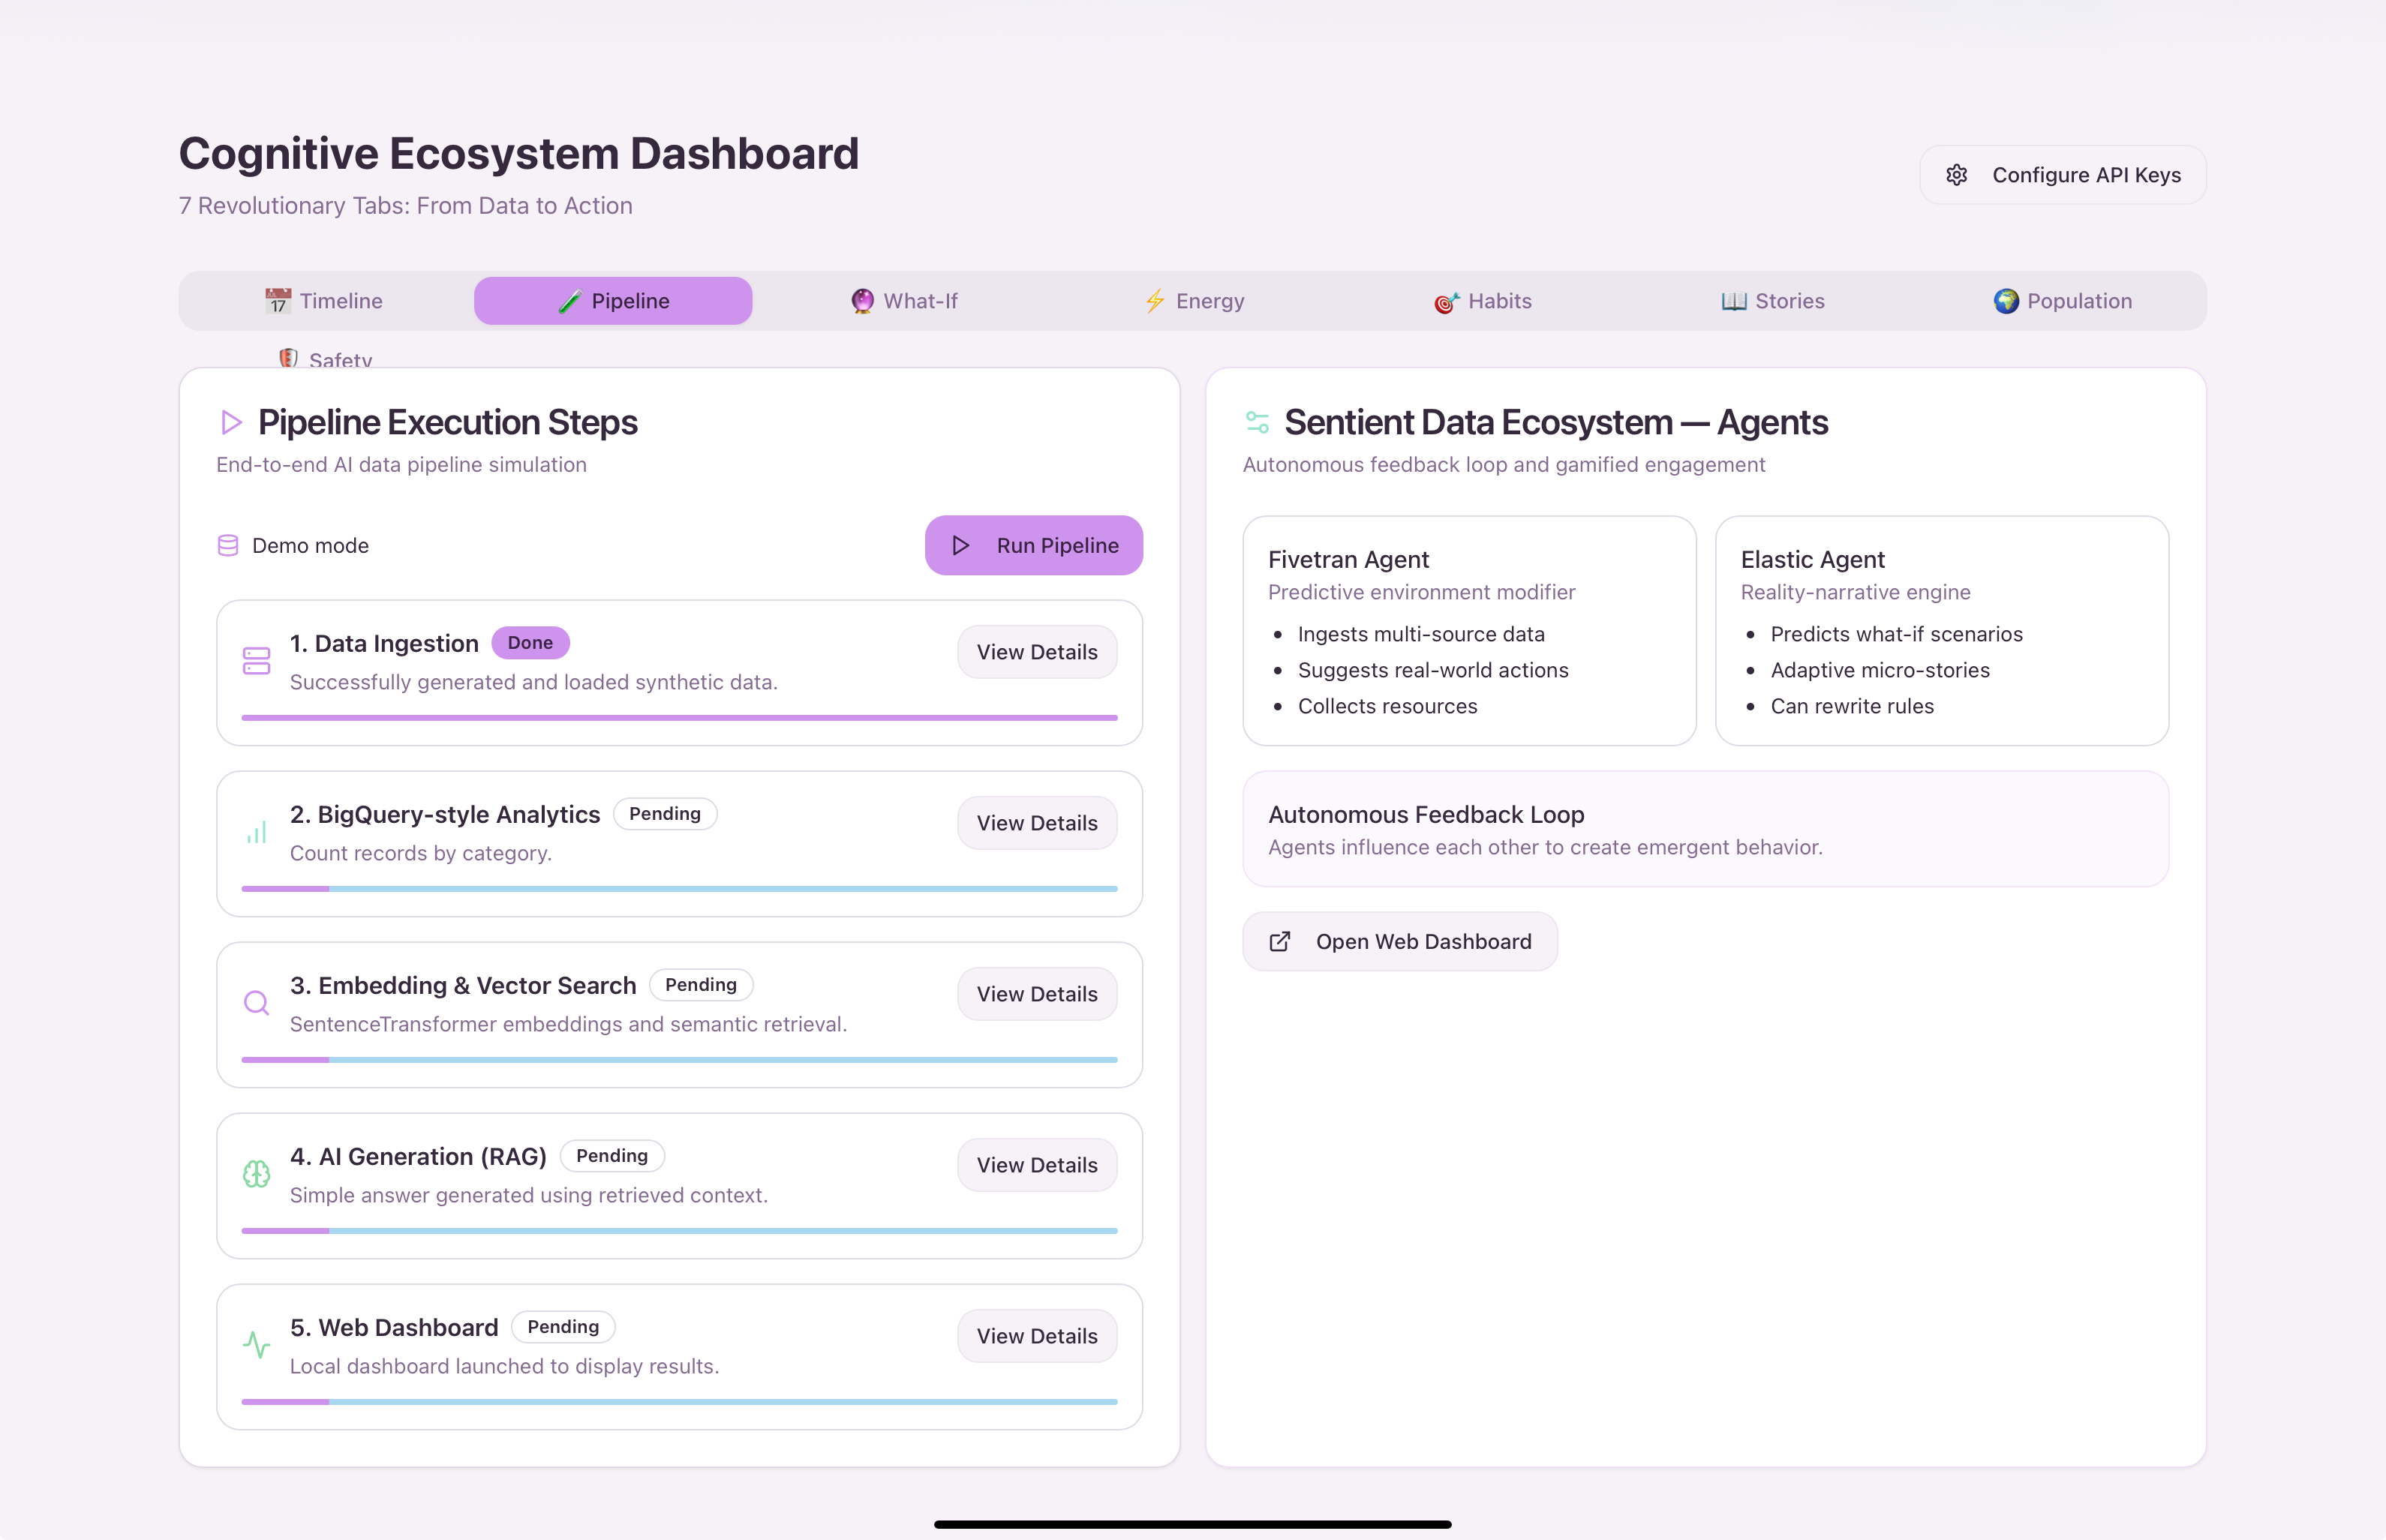Select the Energy tab

click(x=1193, y=301)
